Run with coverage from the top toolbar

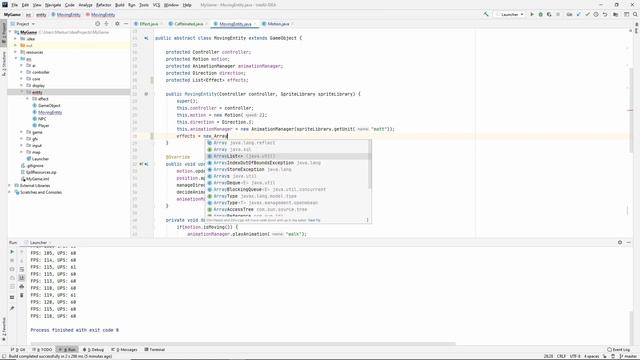[549, 14]
